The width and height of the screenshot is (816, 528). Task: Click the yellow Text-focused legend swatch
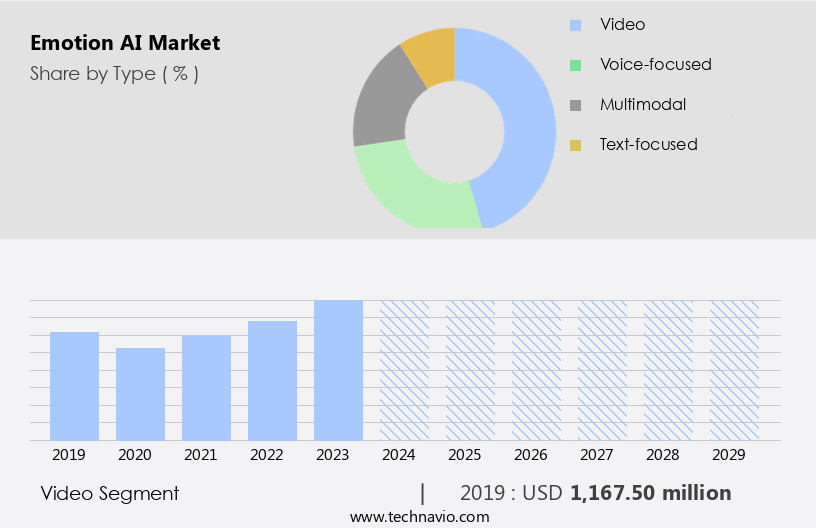[575, 145]
